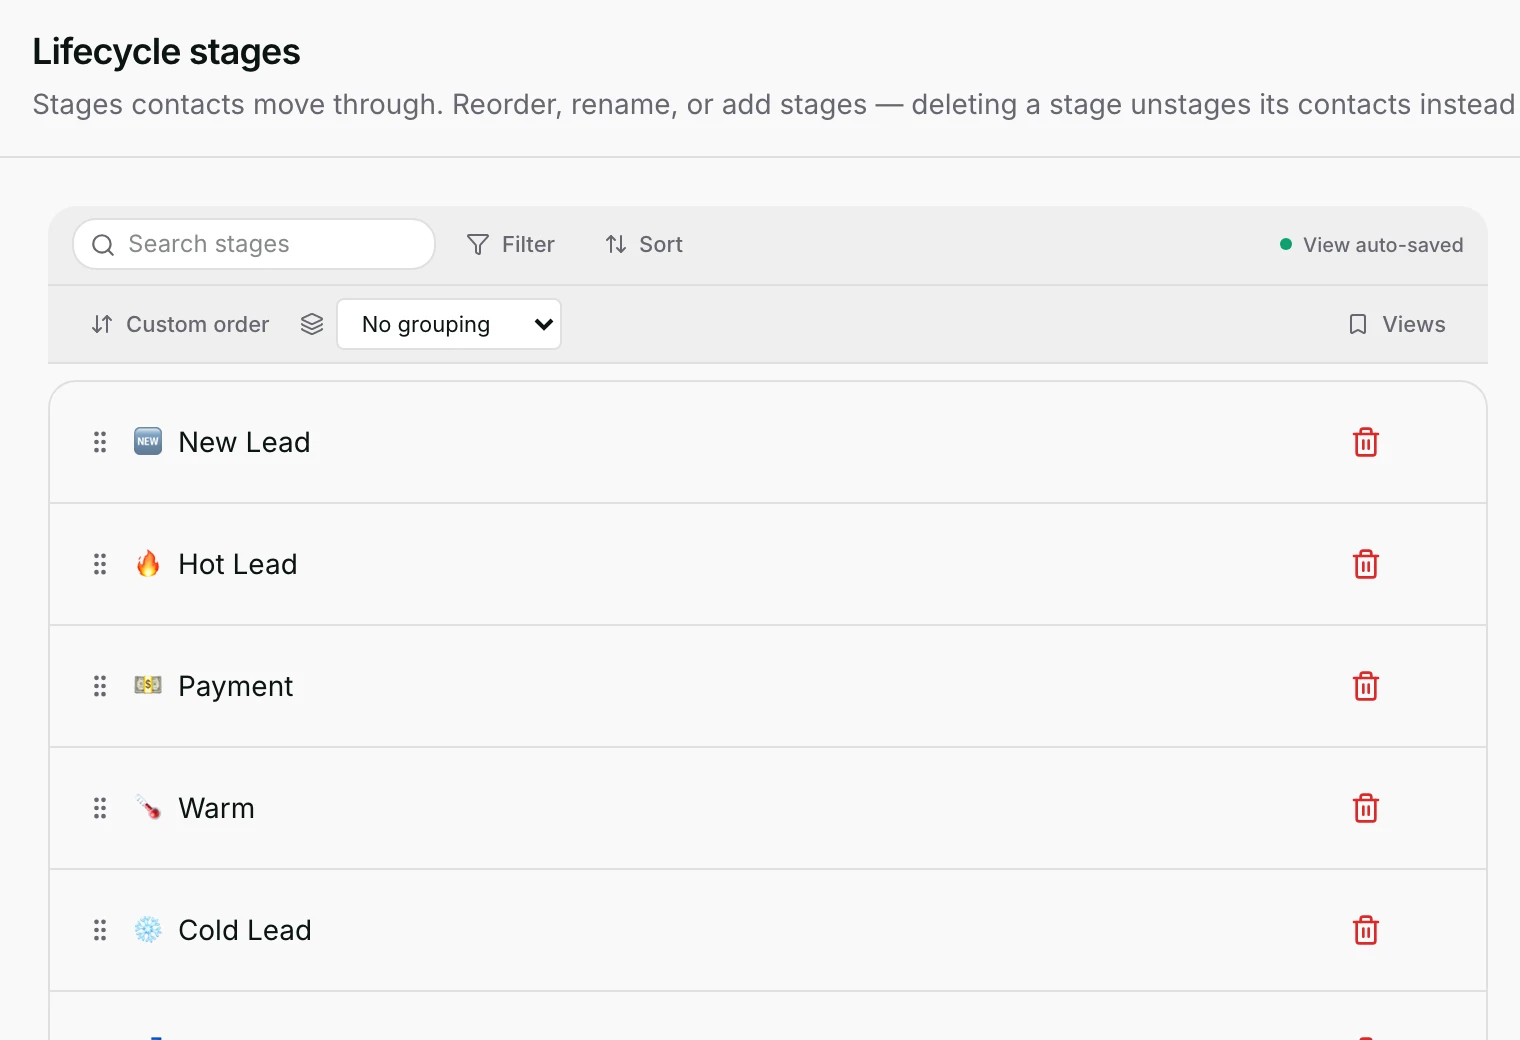Select the Payment stage name

coord(236,686)
